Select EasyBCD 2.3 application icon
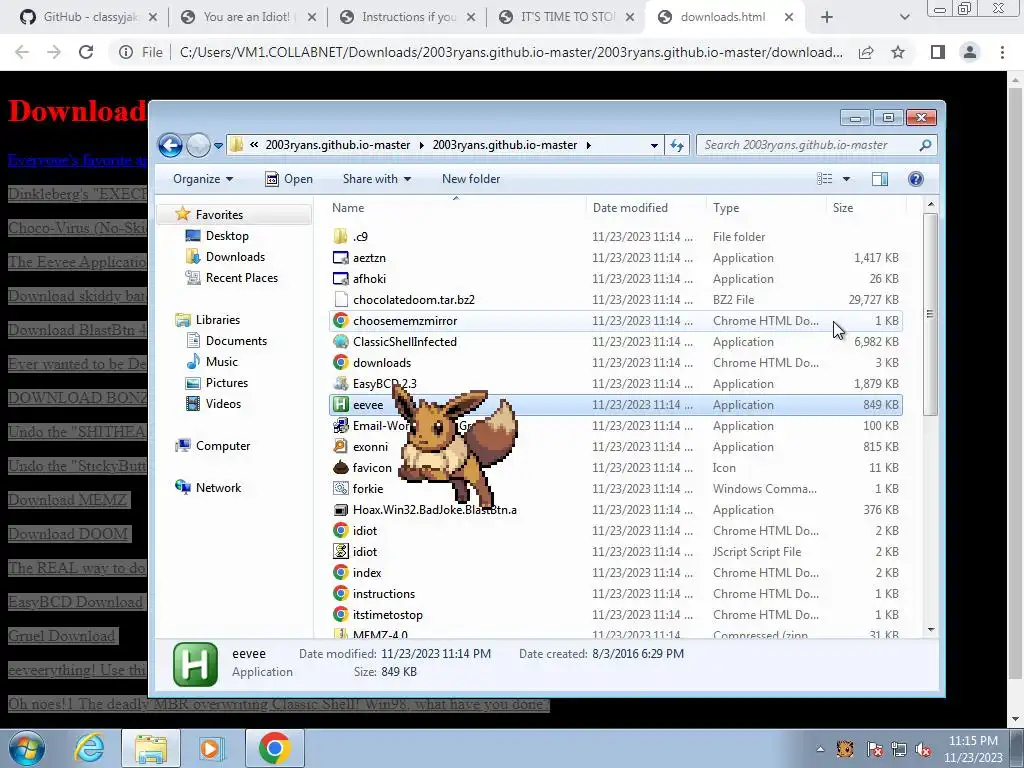The width and height of the screenshot is (1024, 768). tap(340, 383)
